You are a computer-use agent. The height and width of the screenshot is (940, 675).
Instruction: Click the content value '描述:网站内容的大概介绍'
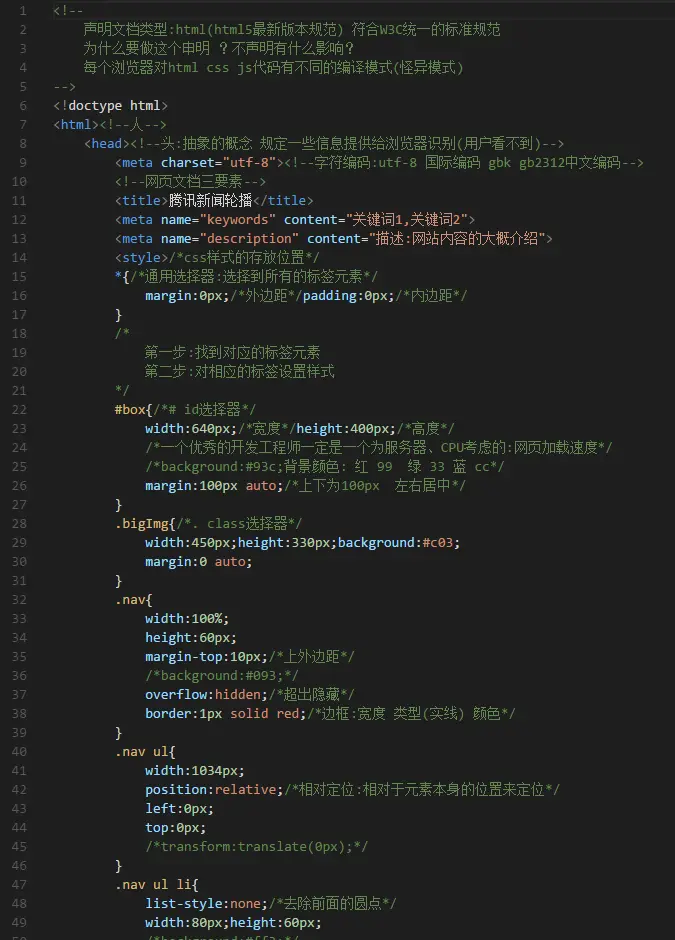457,239
